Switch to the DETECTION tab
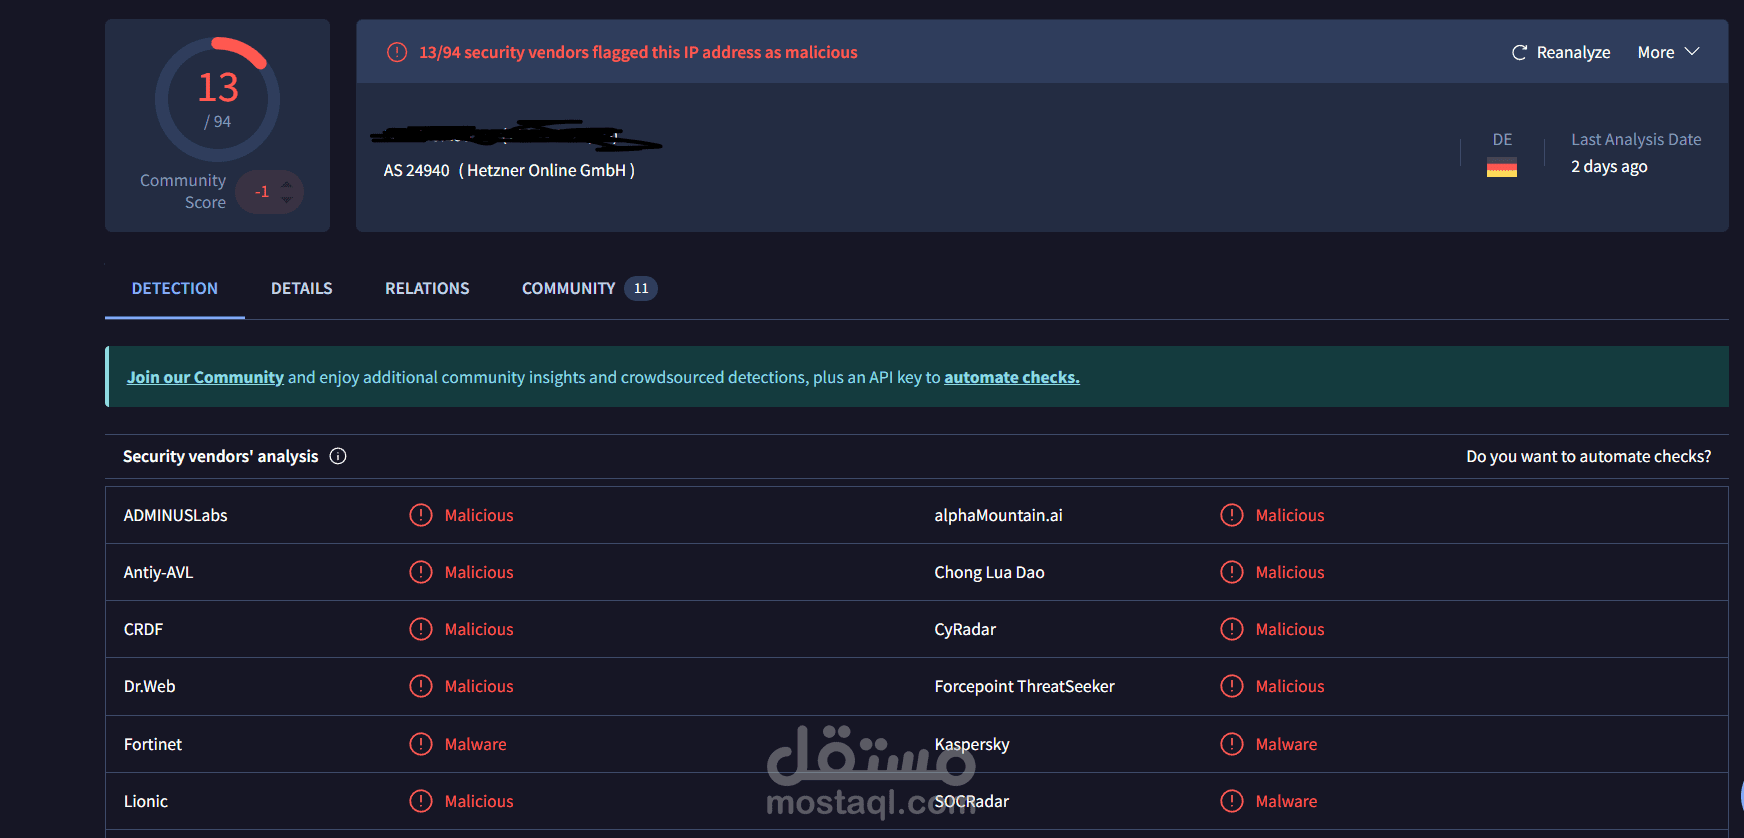The height and width of the screenshot is (838, 1744). pyautogui.click(x=175, y=288)
